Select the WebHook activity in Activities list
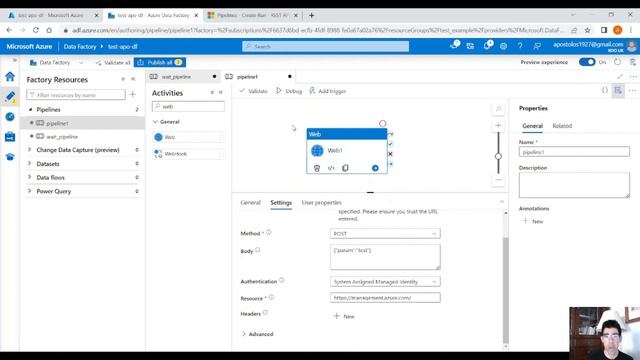Image resolution: width=640 pixels, height=360 pixels. pos(188,153)
